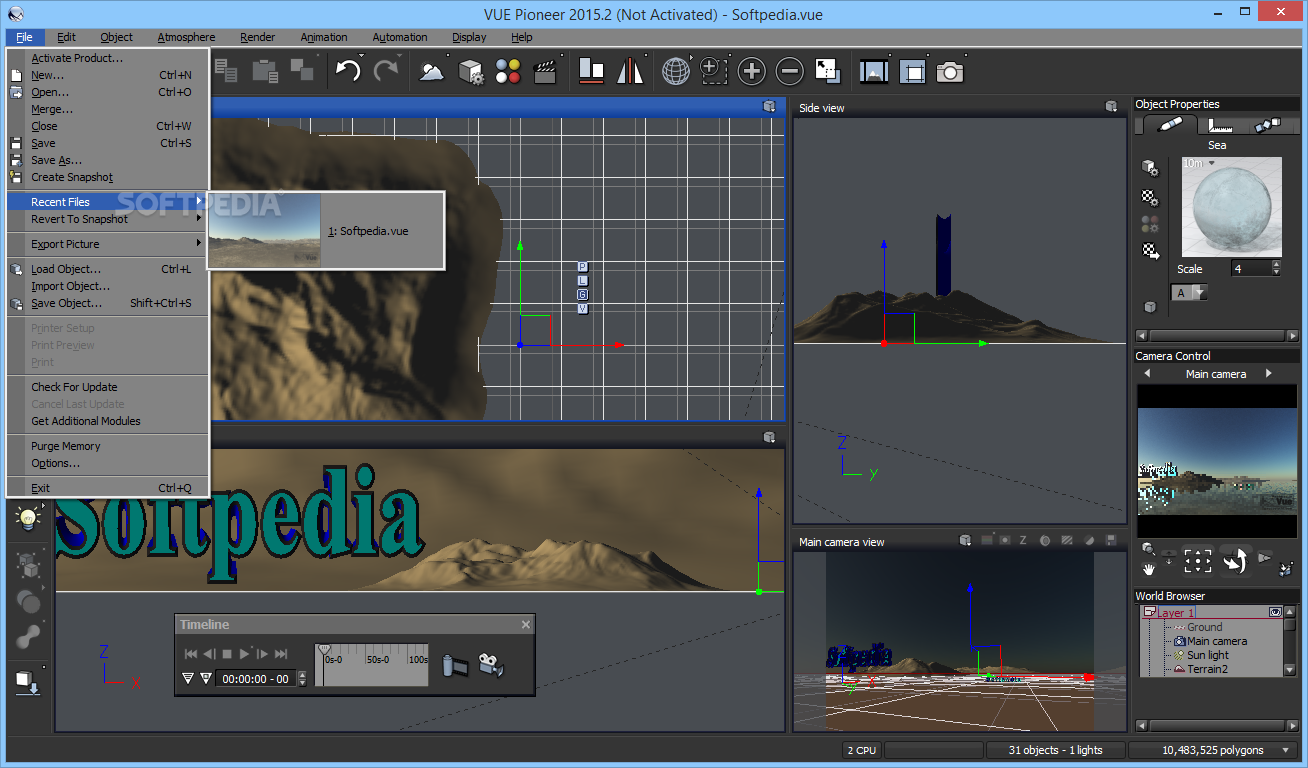Toggle the Main camera view cube icon
Image resolution: width=1308 pixels, height=768 pixels.
tap(965, 541)
